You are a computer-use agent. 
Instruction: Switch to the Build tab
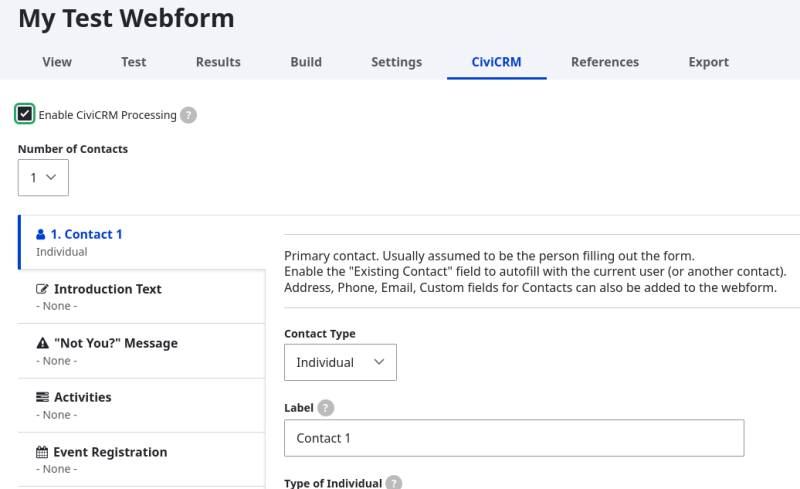(x=306, y=62)
